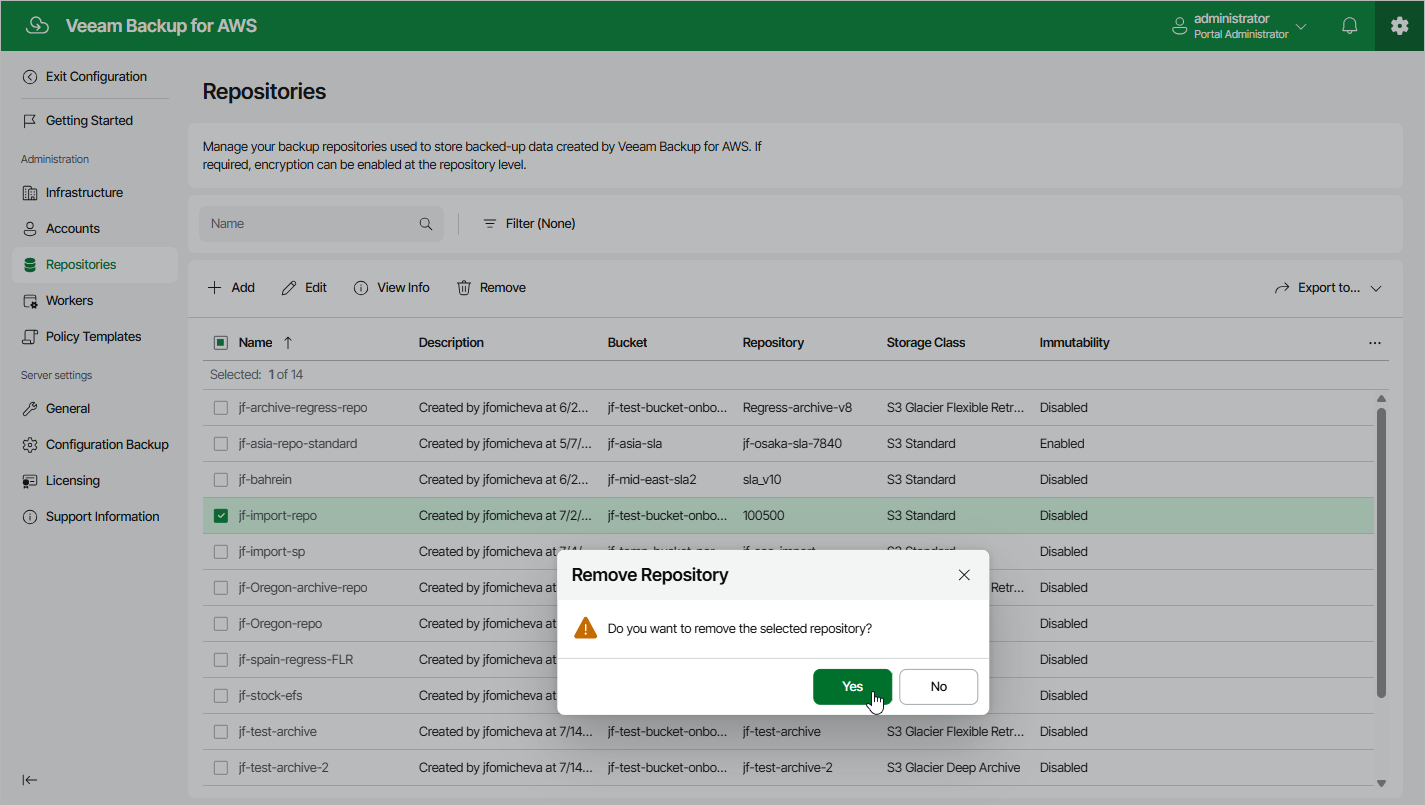Open the column settings ellipsis
This screenshot has width=1425, height=805.
(1375, 343)
